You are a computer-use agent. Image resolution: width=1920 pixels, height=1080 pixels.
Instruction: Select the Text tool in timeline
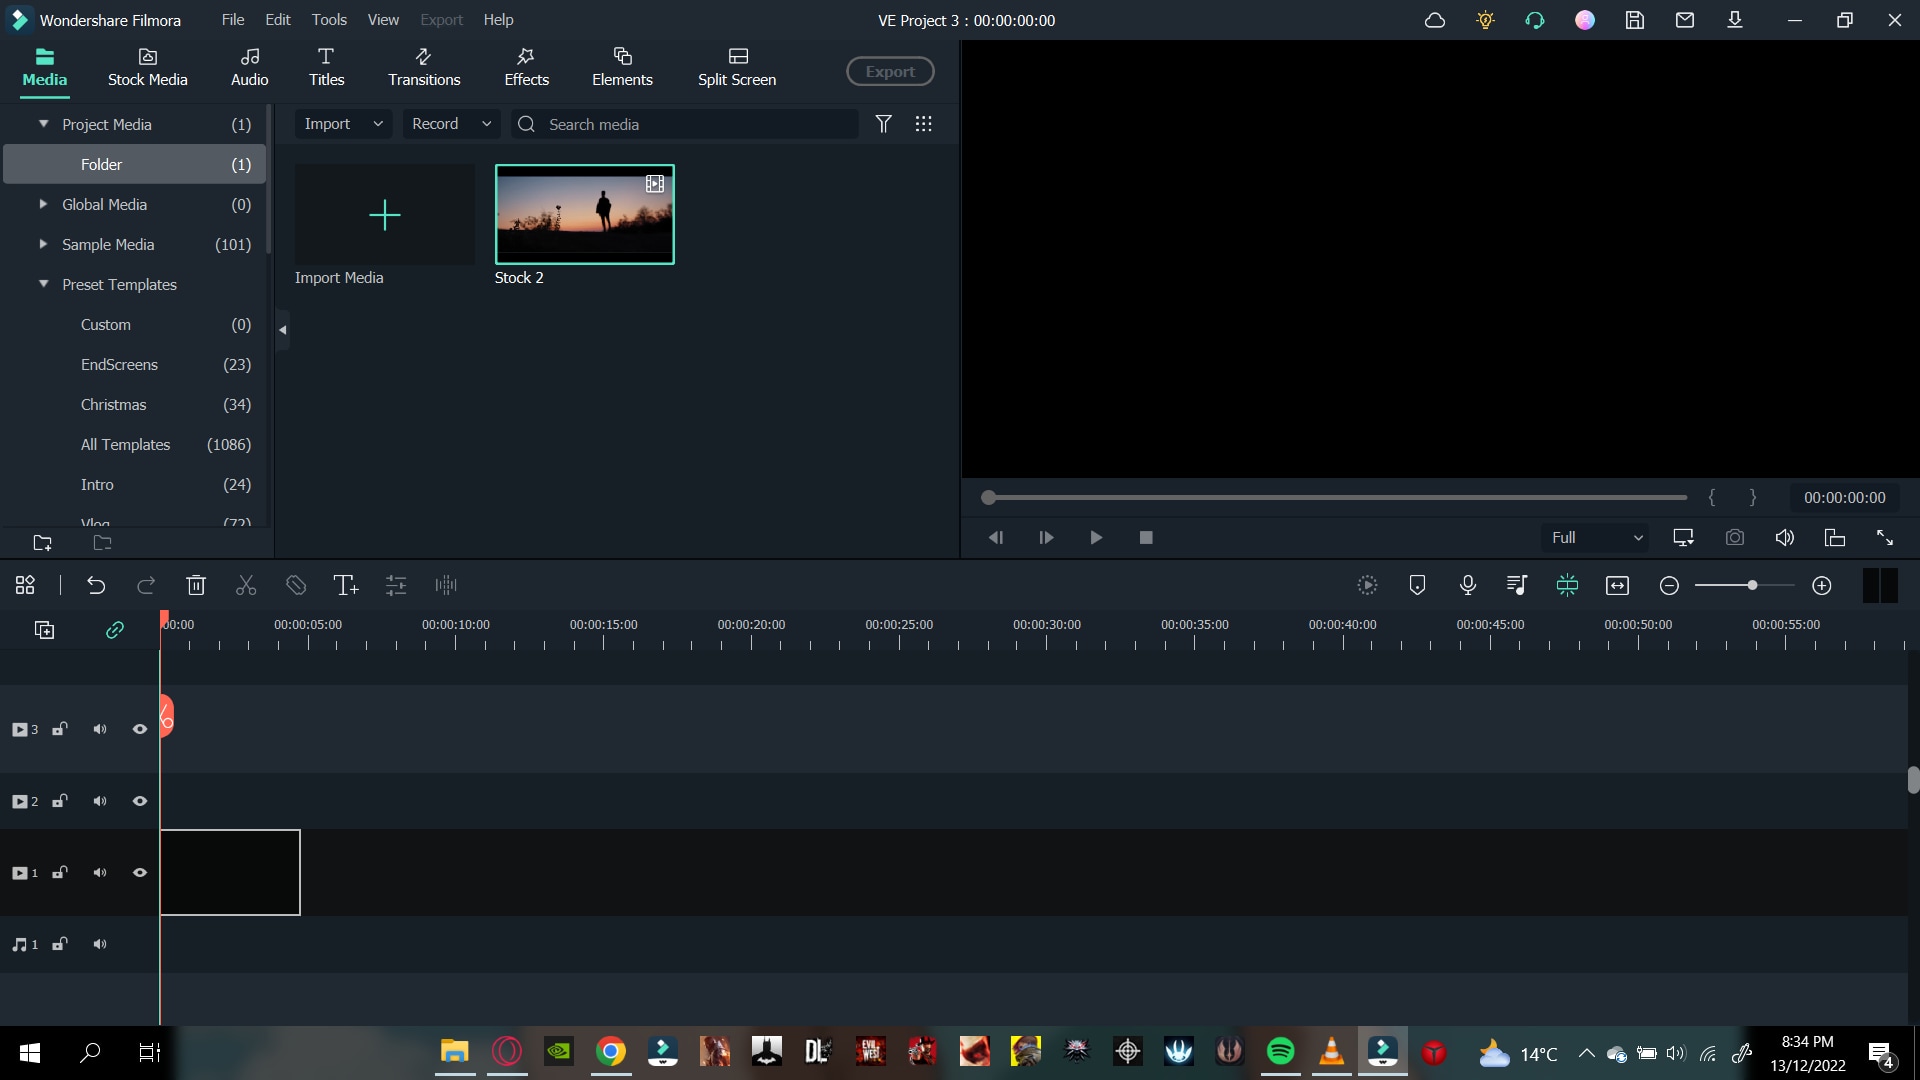(345, 585)
